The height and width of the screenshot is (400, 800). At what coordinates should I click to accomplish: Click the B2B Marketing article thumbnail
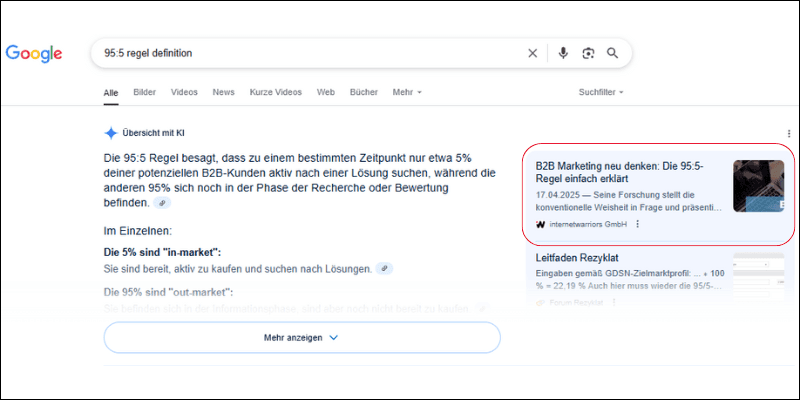point(759,186)
